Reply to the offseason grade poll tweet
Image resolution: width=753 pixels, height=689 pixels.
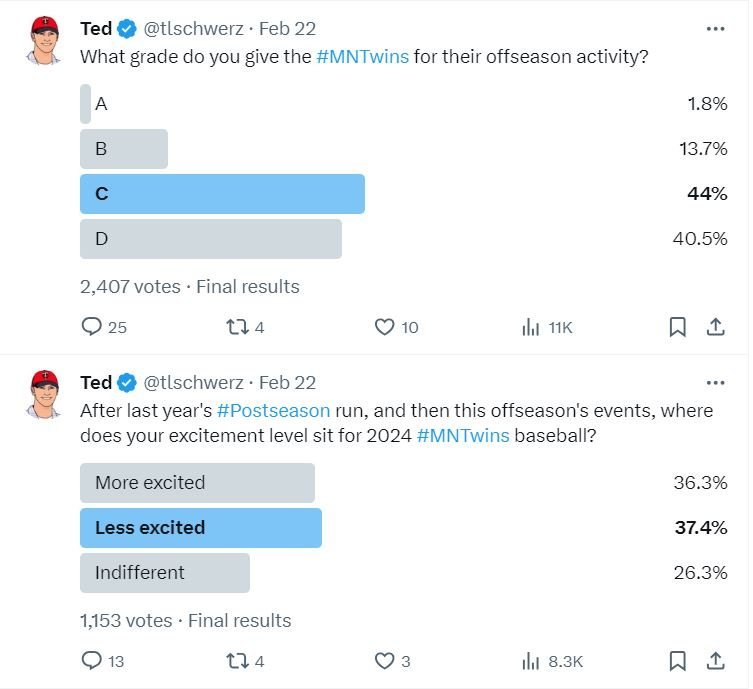pyautogui.click(x=92, y=327)
